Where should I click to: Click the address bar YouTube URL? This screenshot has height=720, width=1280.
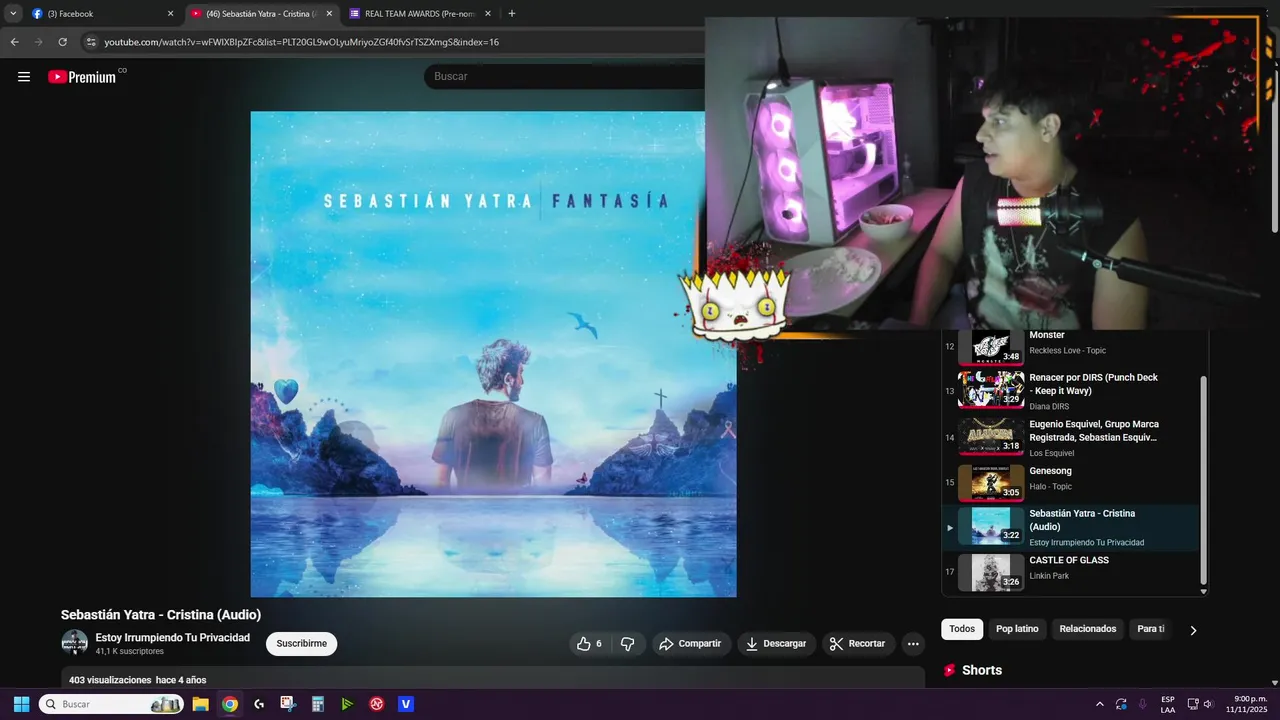[x=301, y=42]
